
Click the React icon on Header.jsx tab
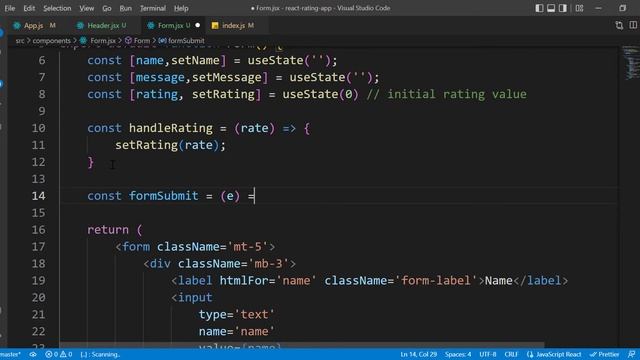[x=80, y=25]
